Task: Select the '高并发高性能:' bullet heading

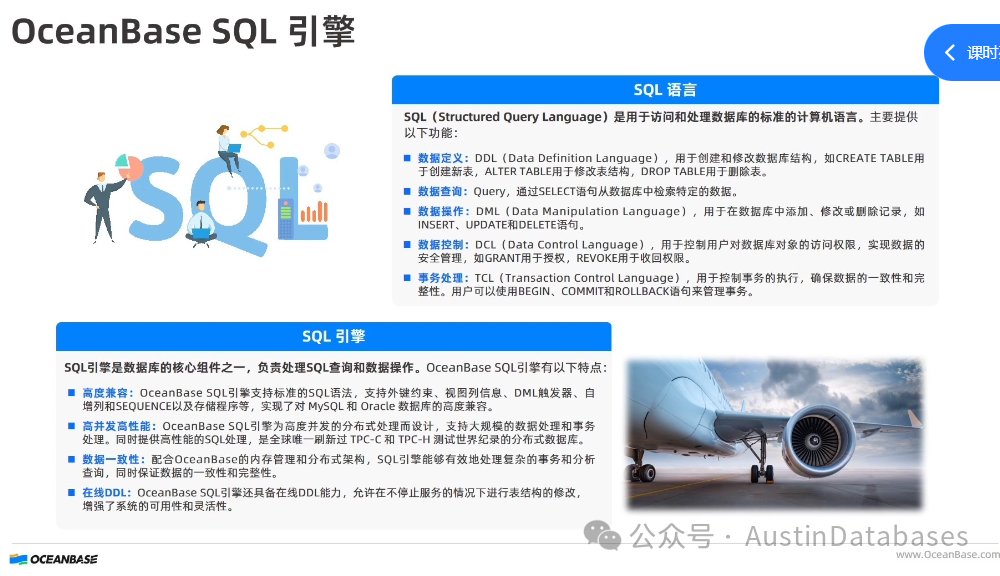Action: pos(119,426)
